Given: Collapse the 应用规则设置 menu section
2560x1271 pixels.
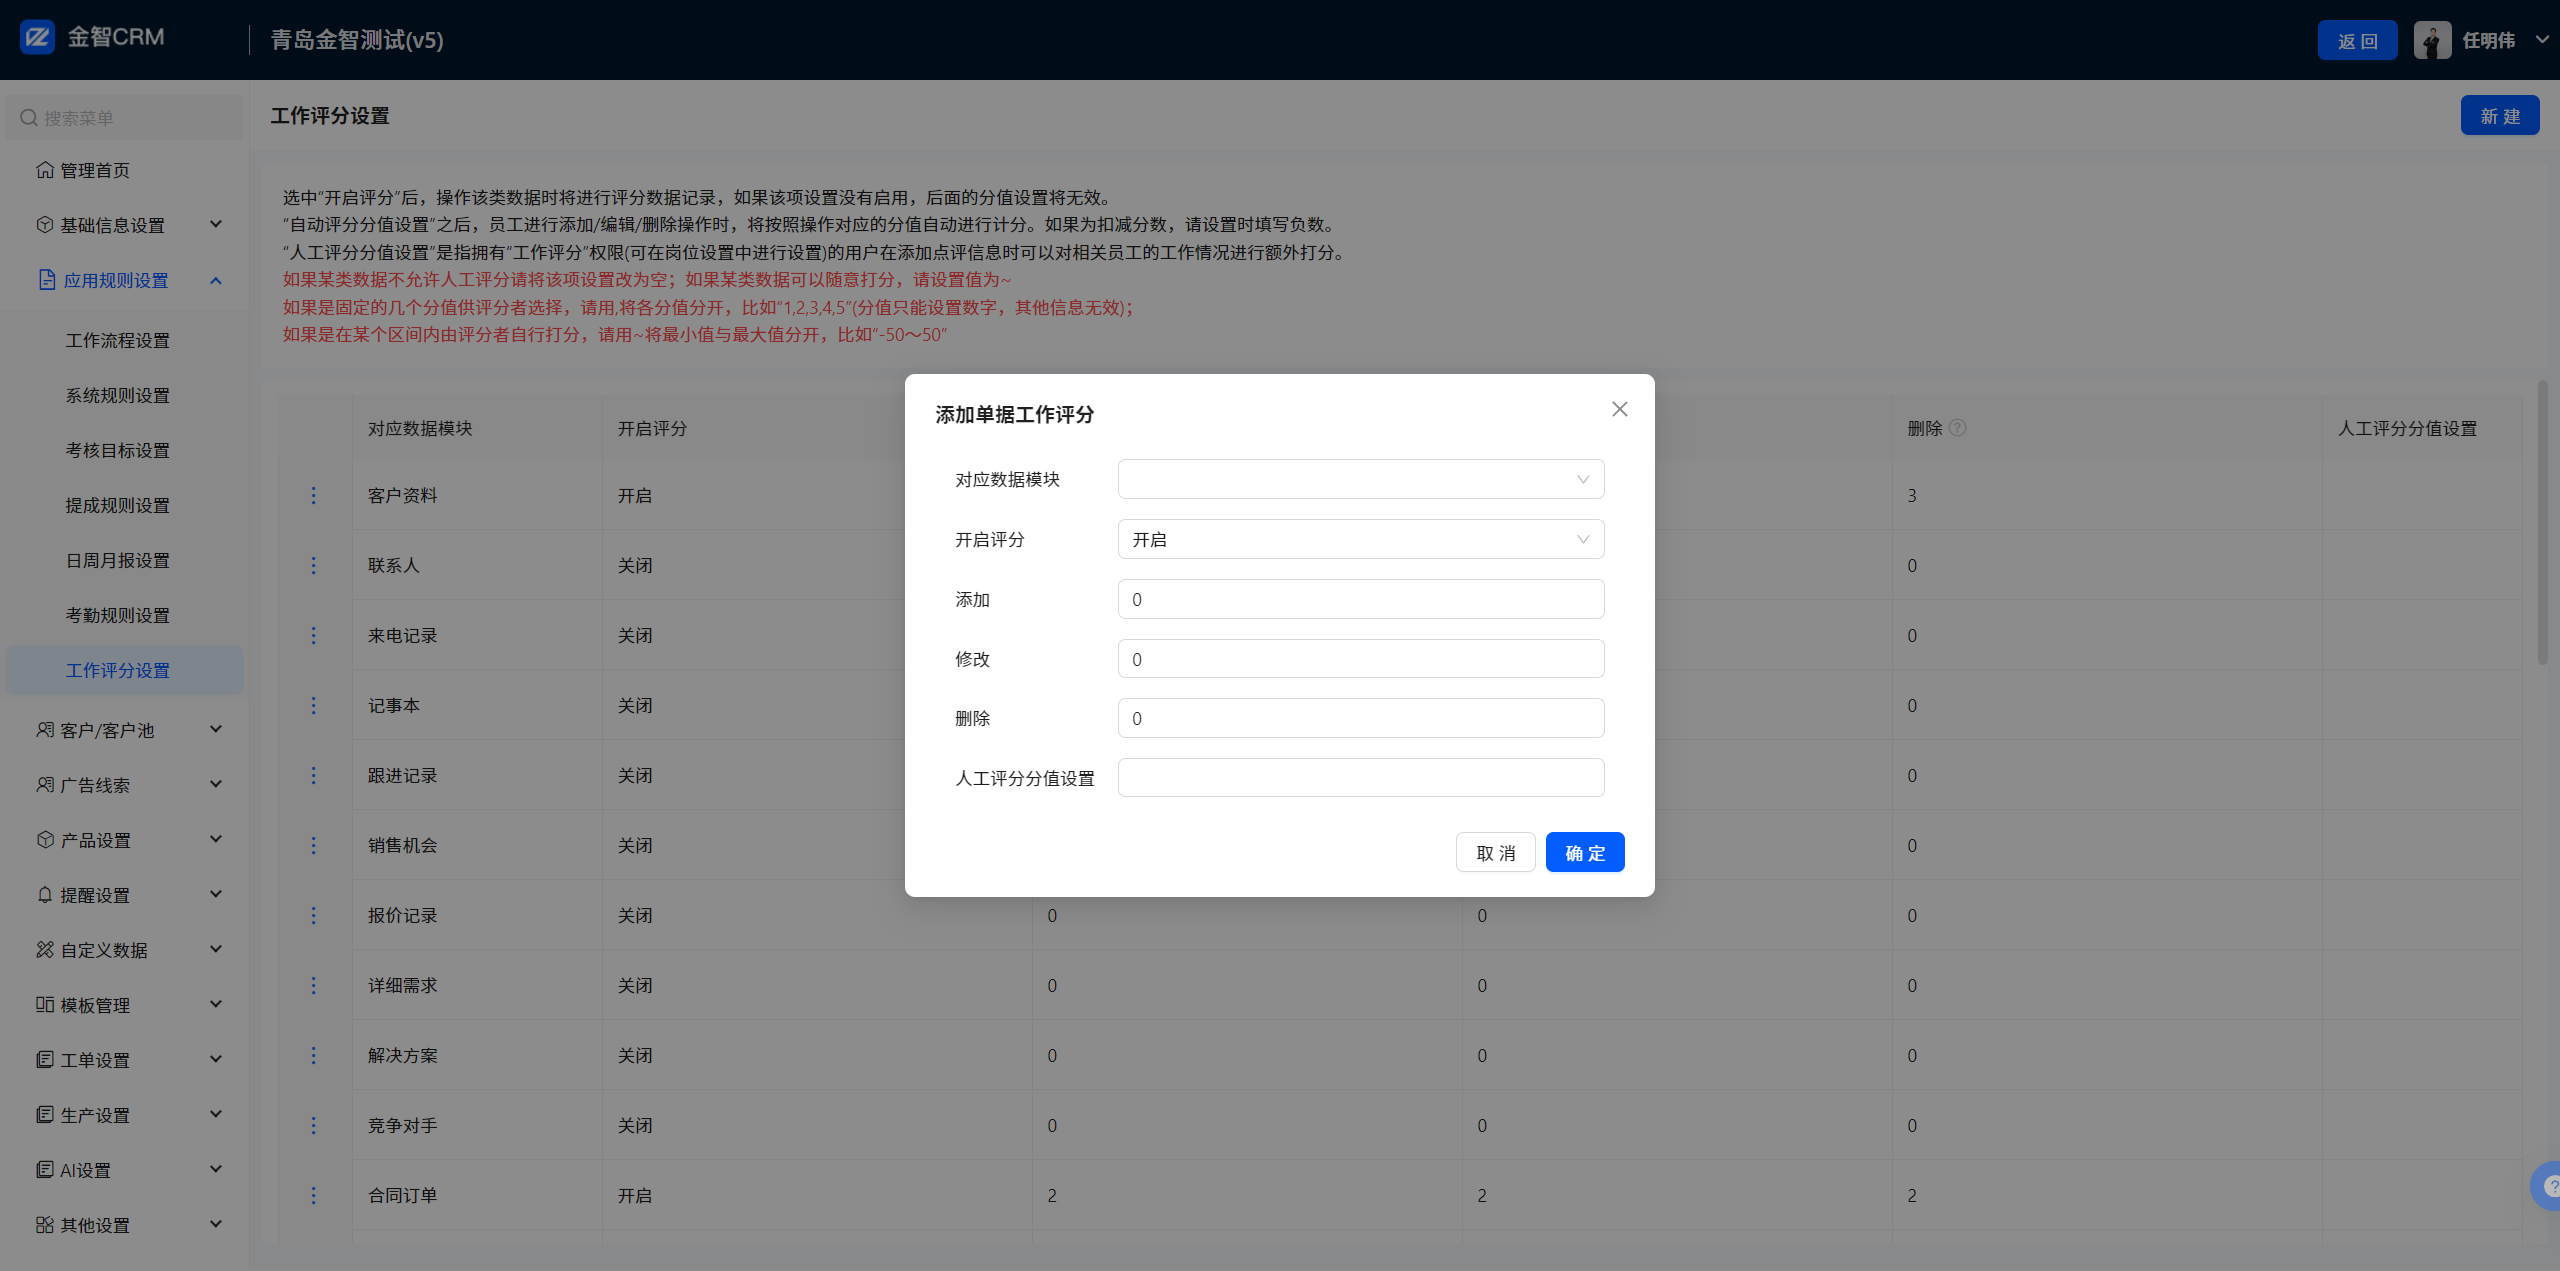Looking at the screenshot, I should 216,280.
